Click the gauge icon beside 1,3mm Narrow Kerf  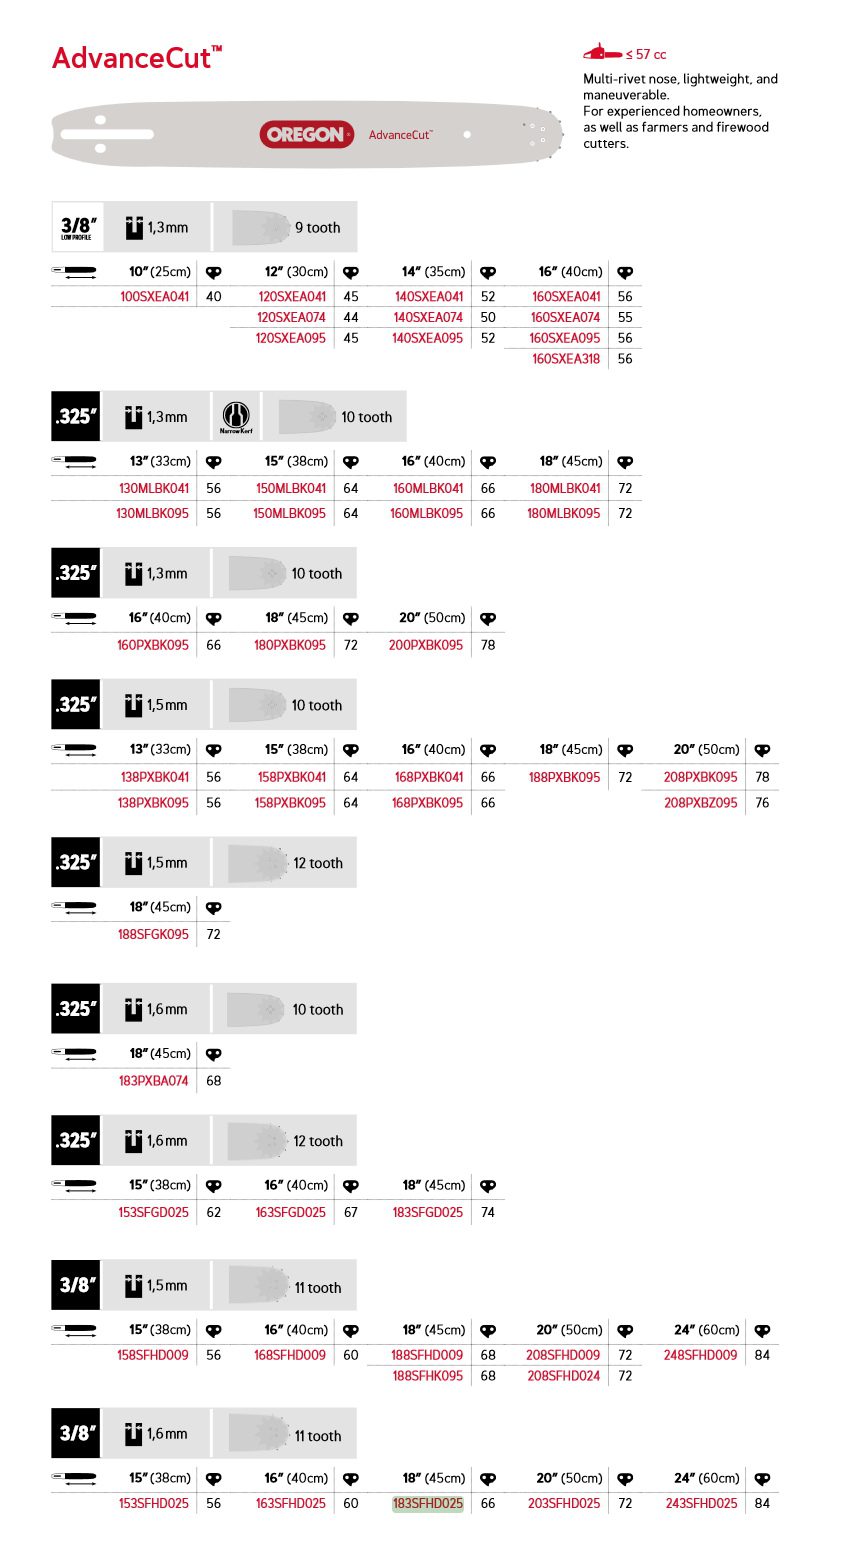click(134, 417)
